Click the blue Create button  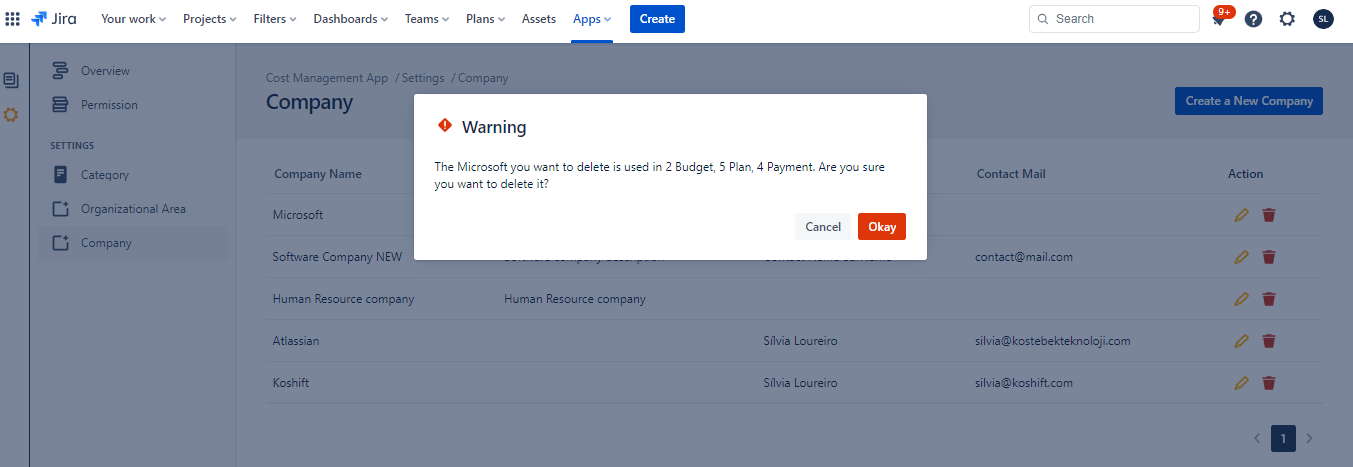coord(657,19)
